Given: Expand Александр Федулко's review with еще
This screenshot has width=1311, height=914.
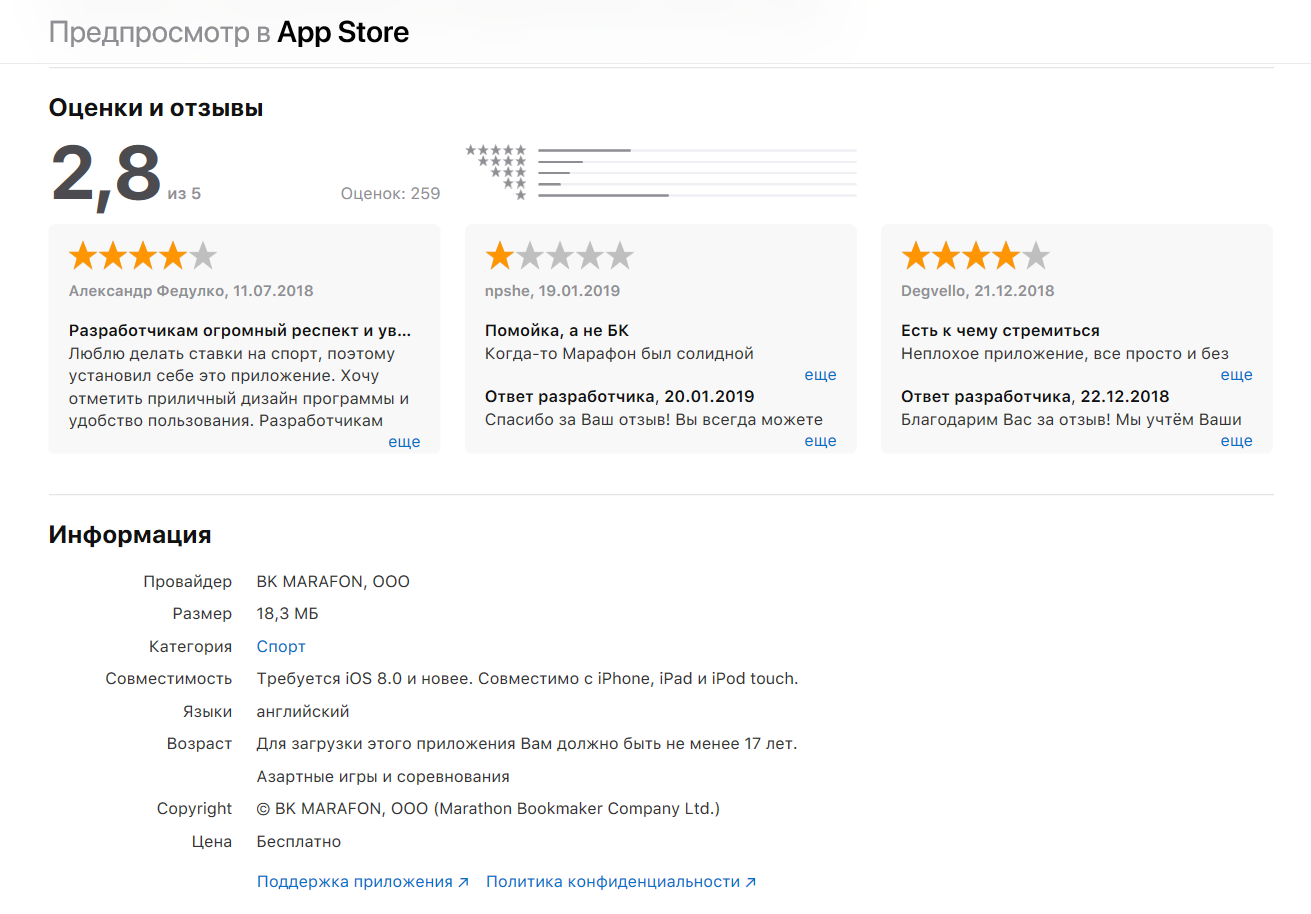Looking at the screenshot, I should point(404,441).
